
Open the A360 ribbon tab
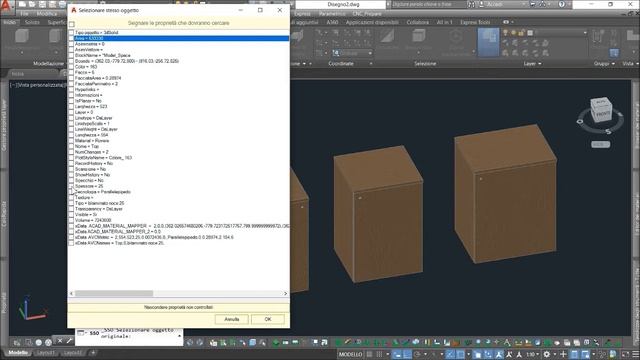[x=332, y=22]
